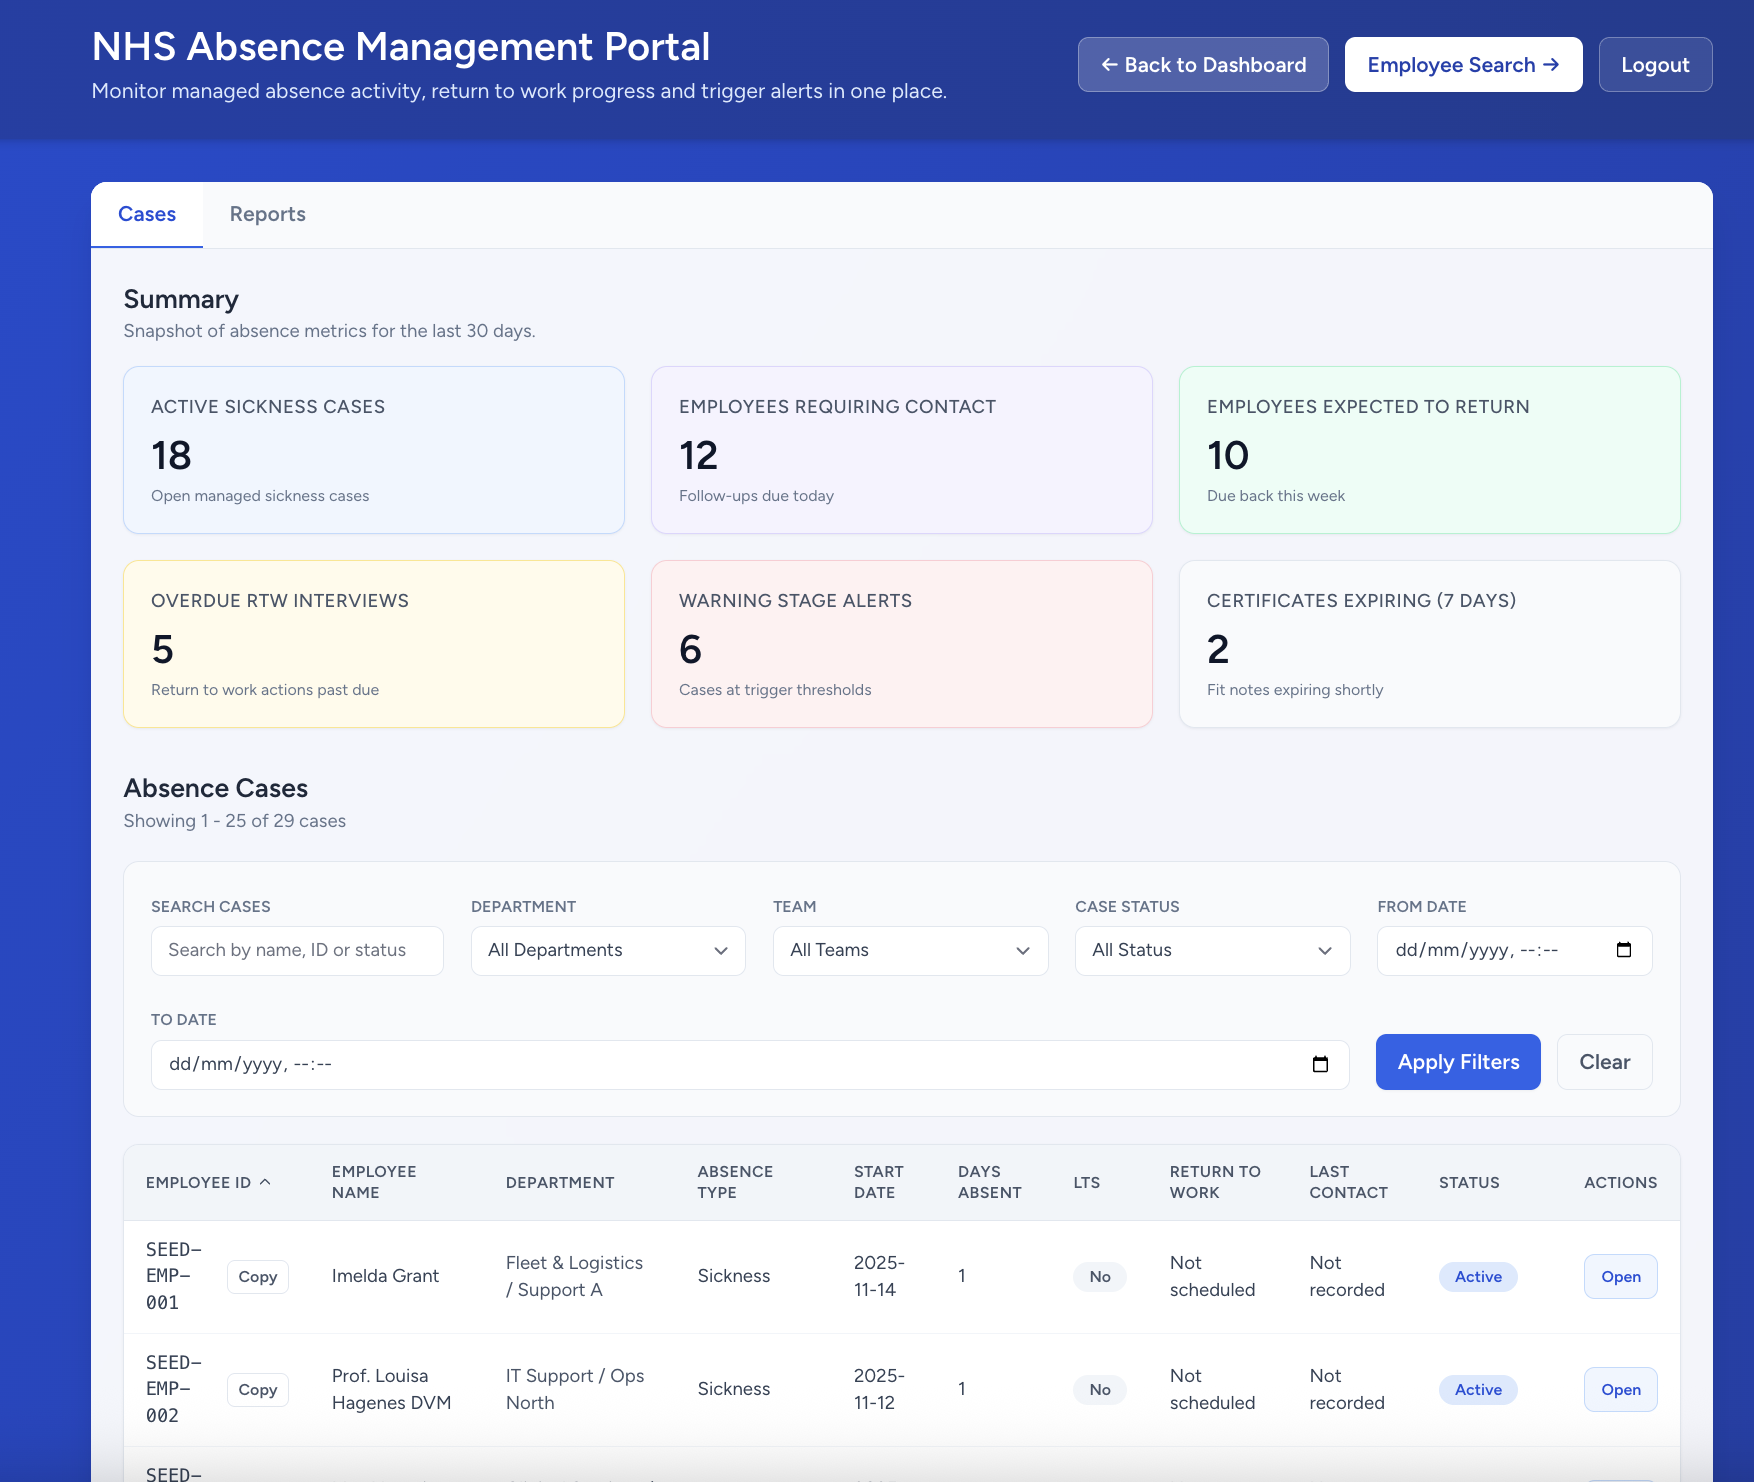Screen dimensions: 1754x1482
Task: Expand the Case Status dropdown
Action: [1212, 950]
